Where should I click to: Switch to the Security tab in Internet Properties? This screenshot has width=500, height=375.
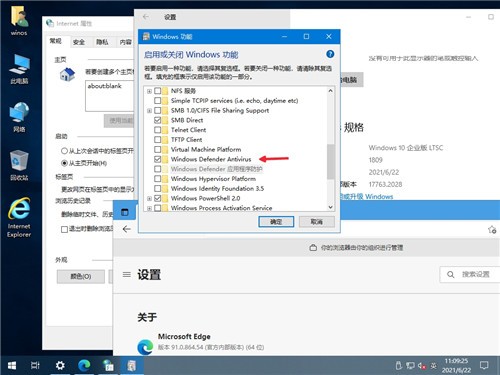tap(79, 42)
